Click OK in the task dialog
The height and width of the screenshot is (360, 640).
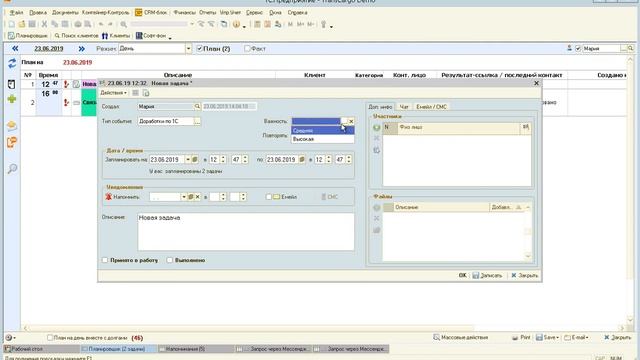pyautogui.click(x=462, y=276)
